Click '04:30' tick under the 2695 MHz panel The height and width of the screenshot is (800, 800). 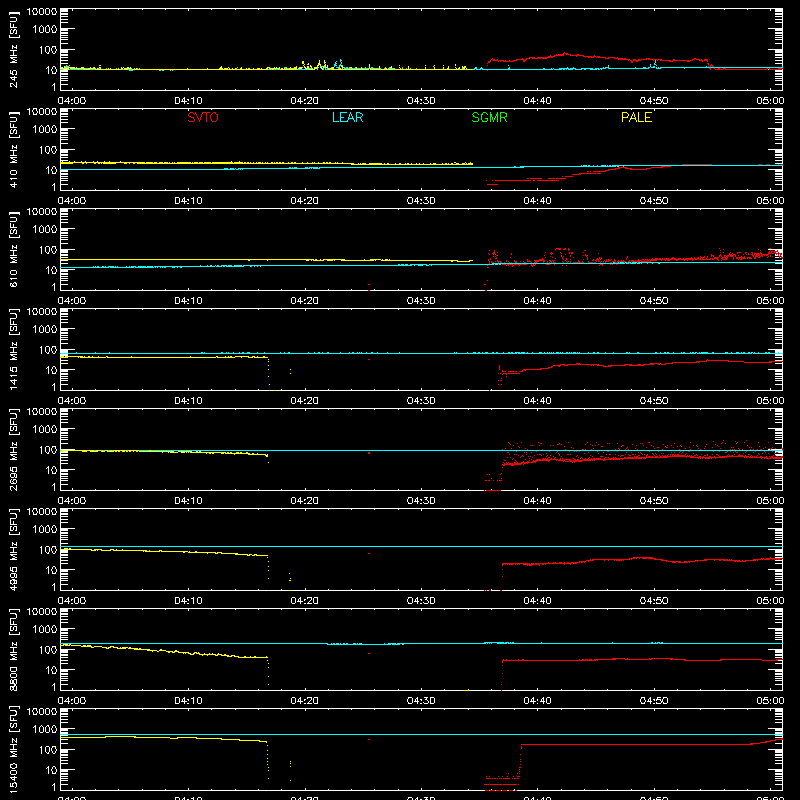pyautogui.click(x=421, y=501)
